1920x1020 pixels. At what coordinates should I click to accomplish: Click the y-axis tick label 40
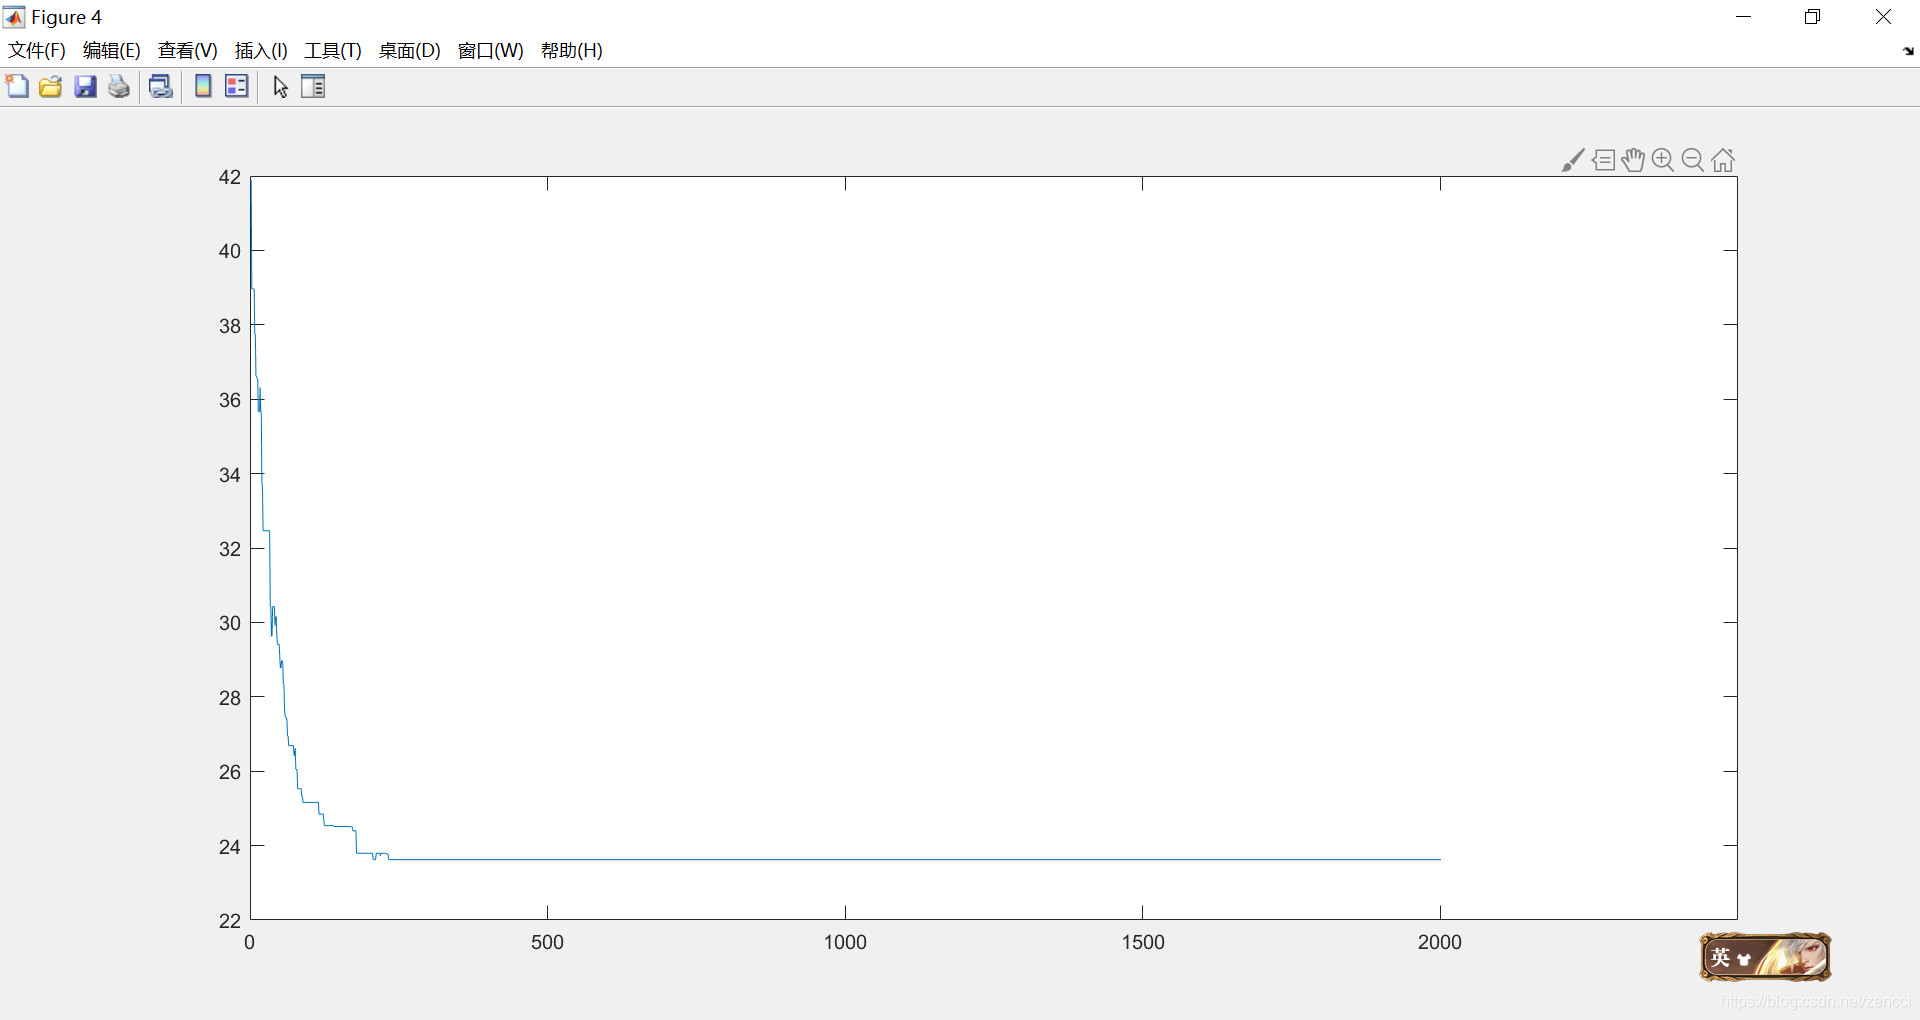click(x=230, y=251)
